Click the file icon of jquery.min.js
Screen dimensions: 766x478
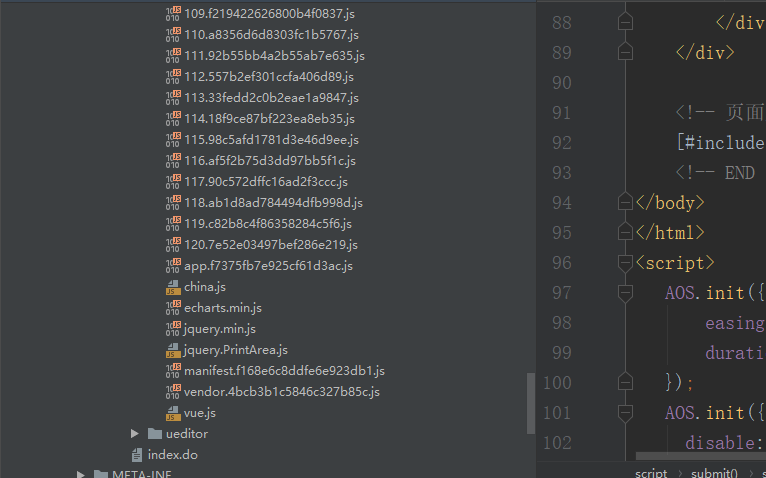coord(173,329)
